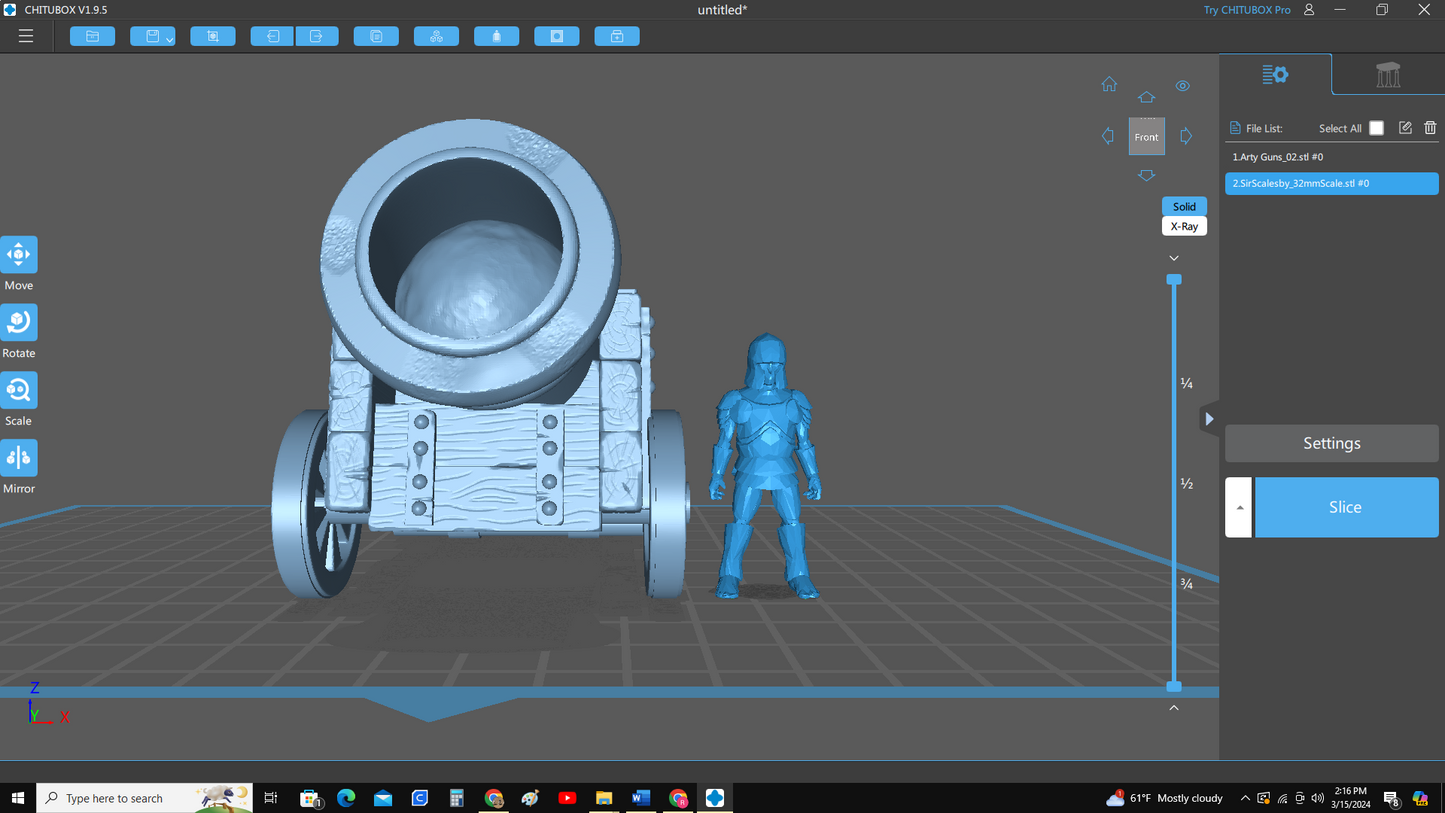Click the Front face of view cube
This screenshot has height=813, width=1445.
coord(1146,137)
